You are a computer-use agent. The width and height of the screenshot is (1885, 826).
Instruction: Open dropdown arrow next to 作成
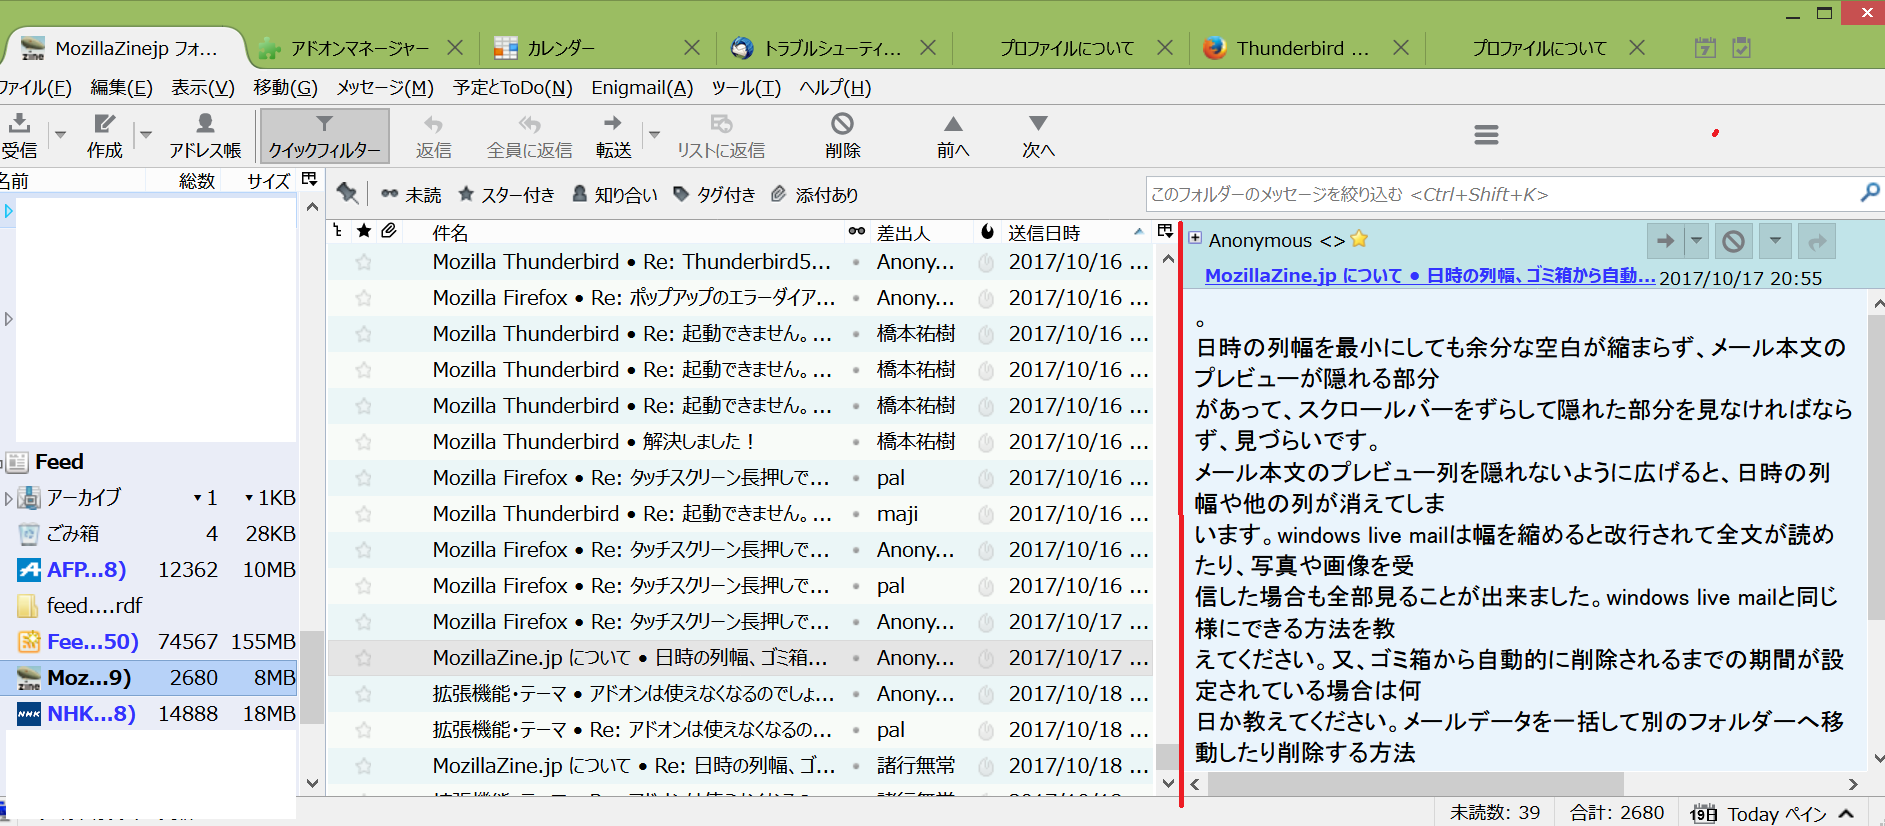(146, 135)
